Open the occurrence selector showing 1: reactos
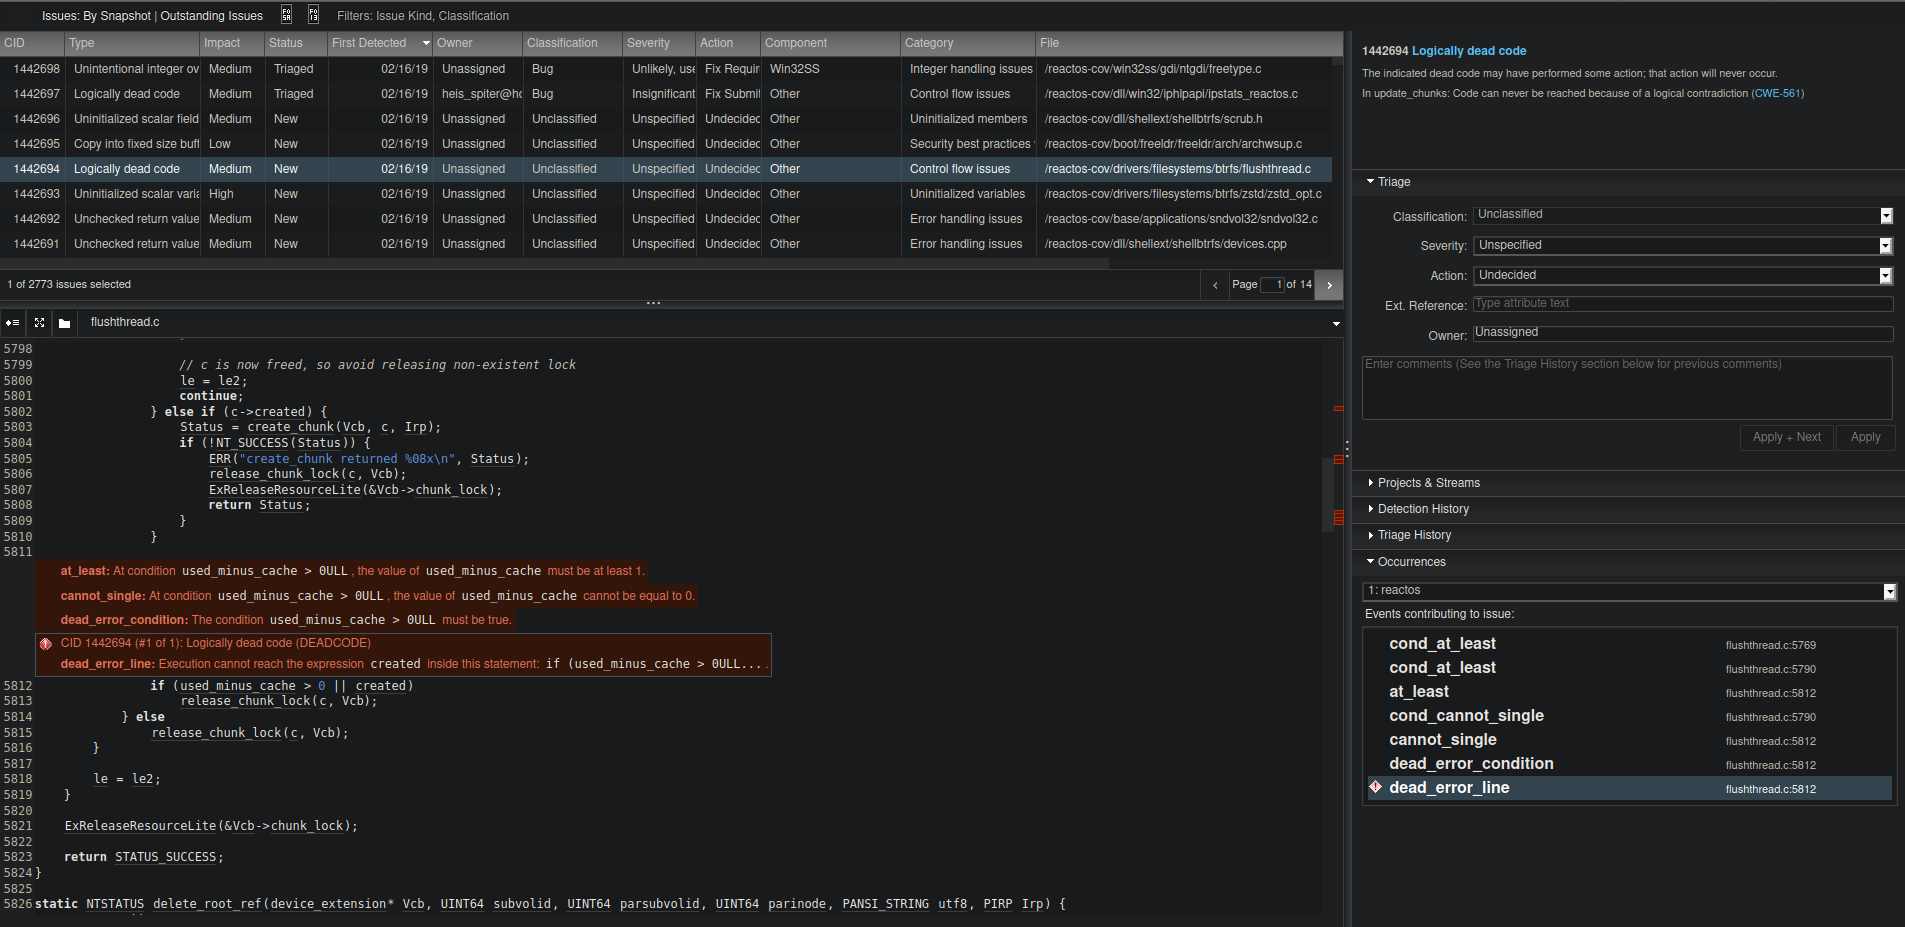1905x927 pixels. point(1888,591)
